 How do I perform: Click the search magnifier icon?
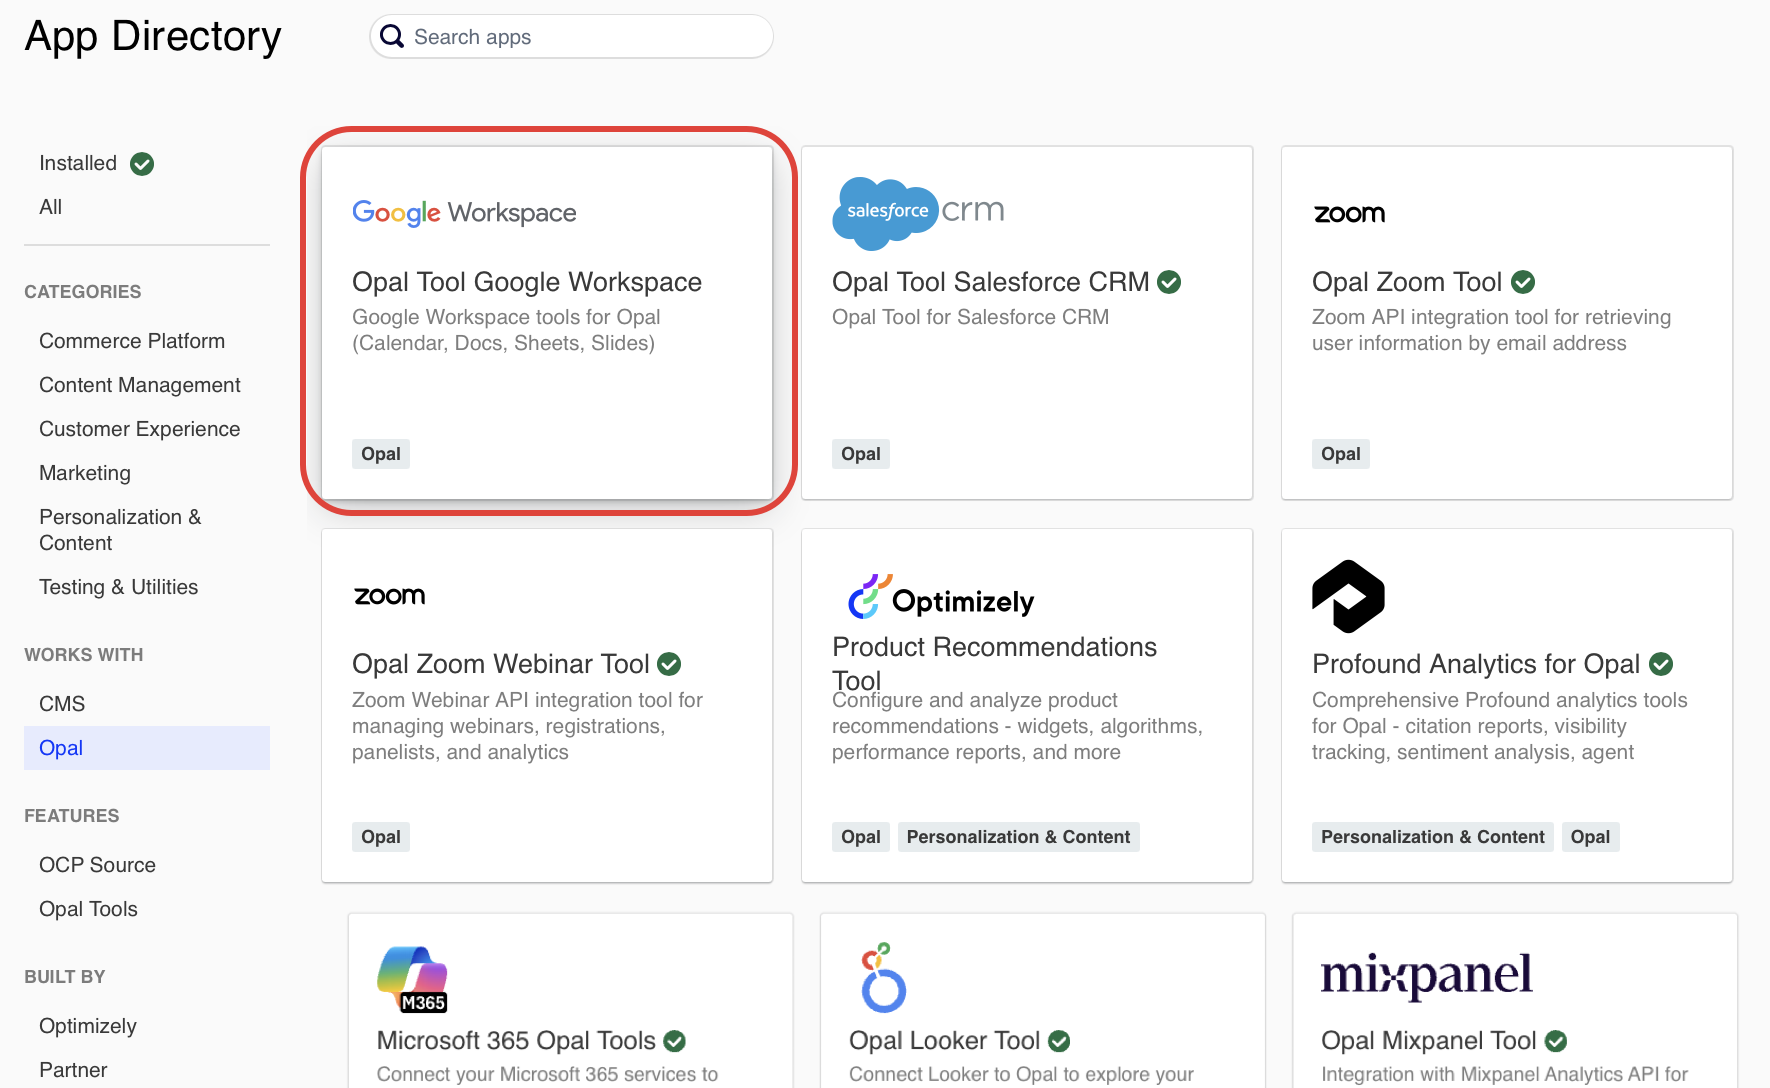(392, 36)
